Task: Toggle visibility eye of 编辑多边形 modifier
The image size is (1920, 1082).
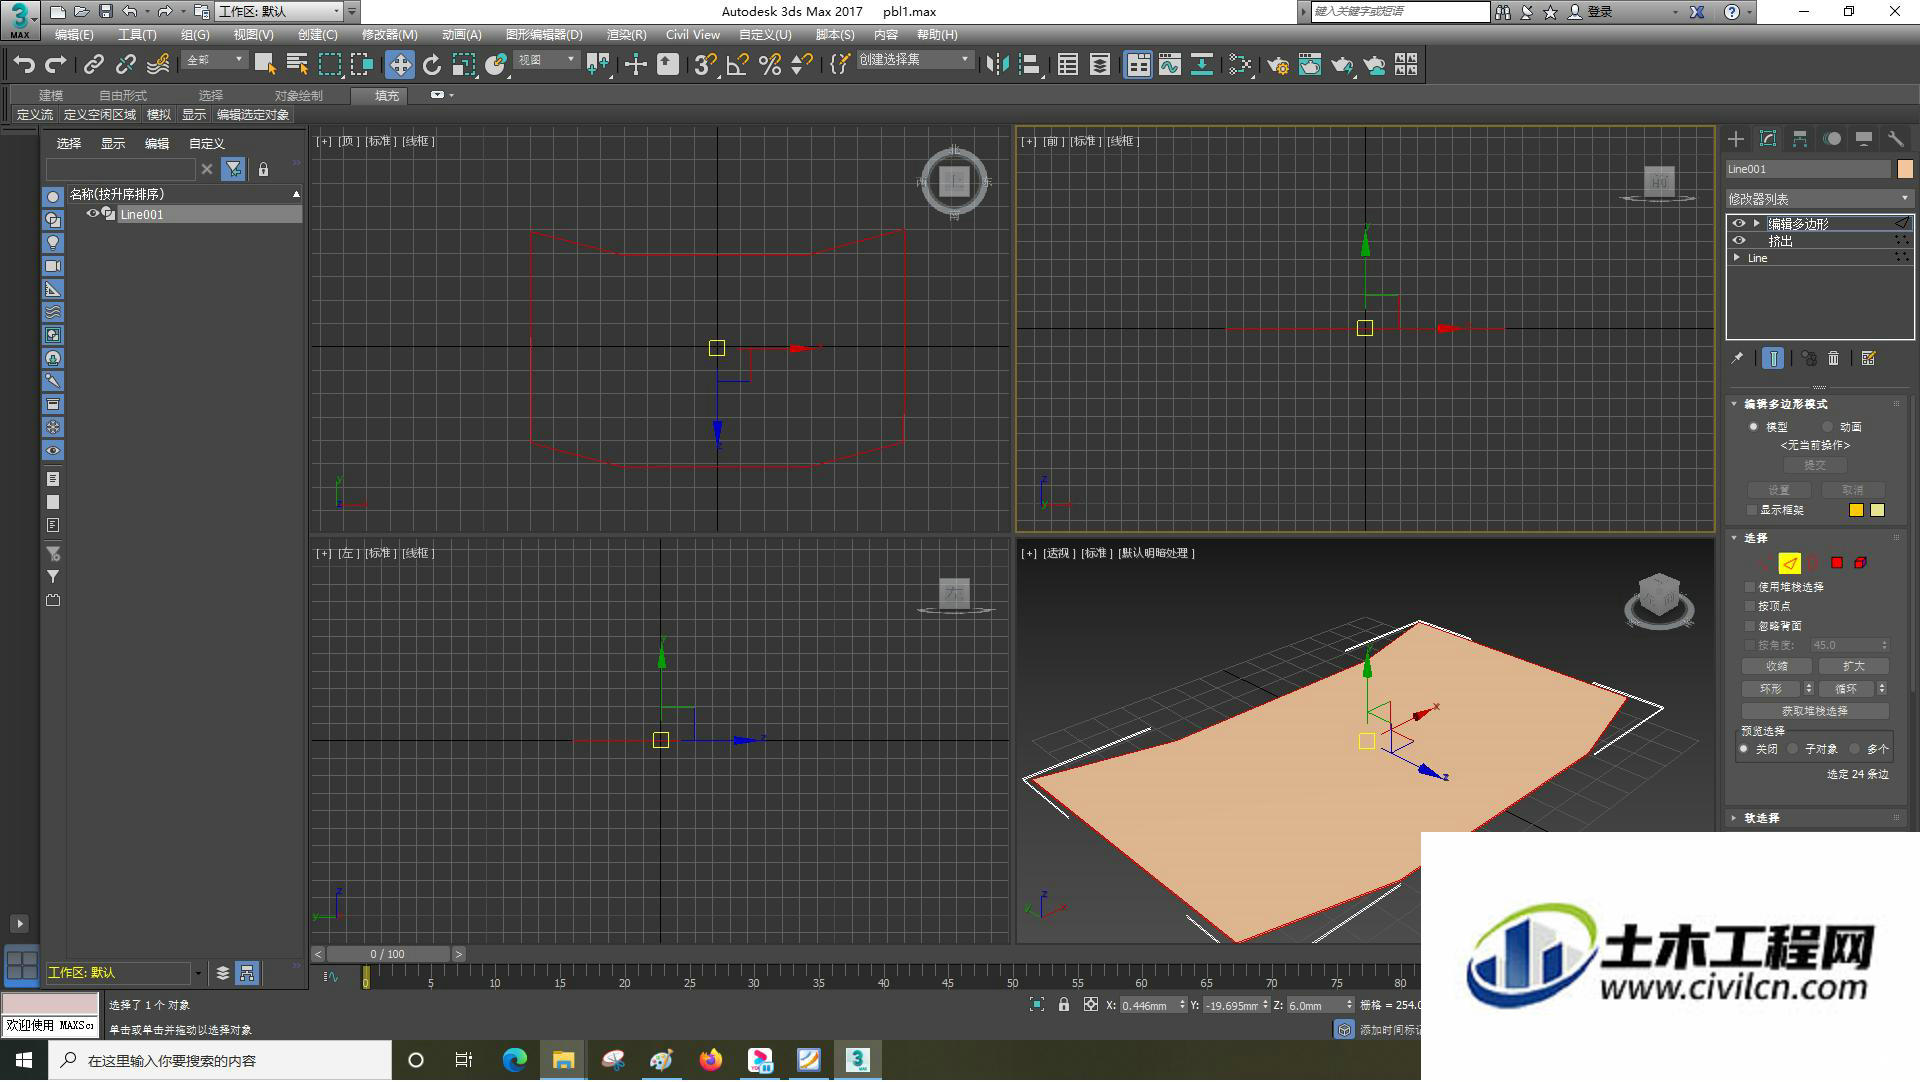Action: point(1739,224)
